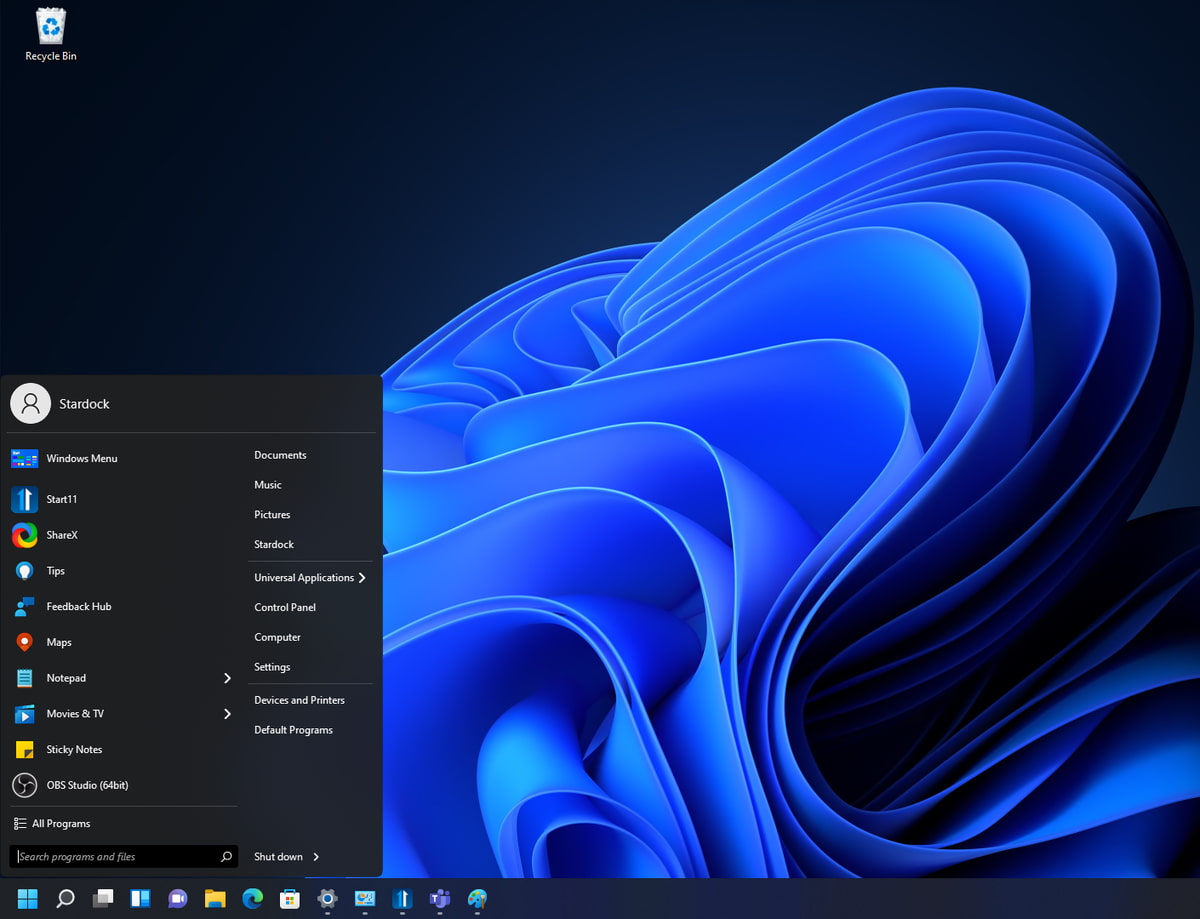
Task: Open the Music folder link
Action: click(268, 485)
